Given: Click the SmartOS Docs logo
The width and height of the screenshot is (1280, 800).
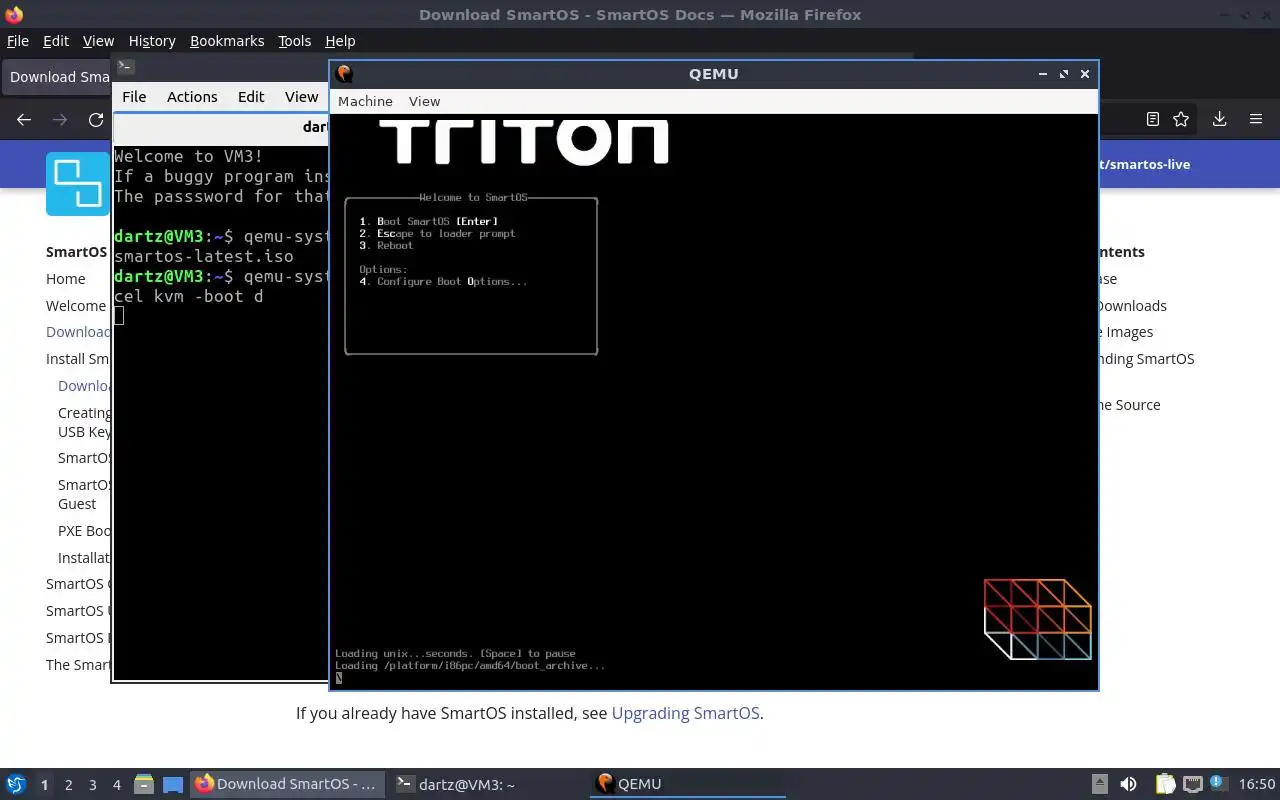Looking at the screenshot, I should pos(77,184).
